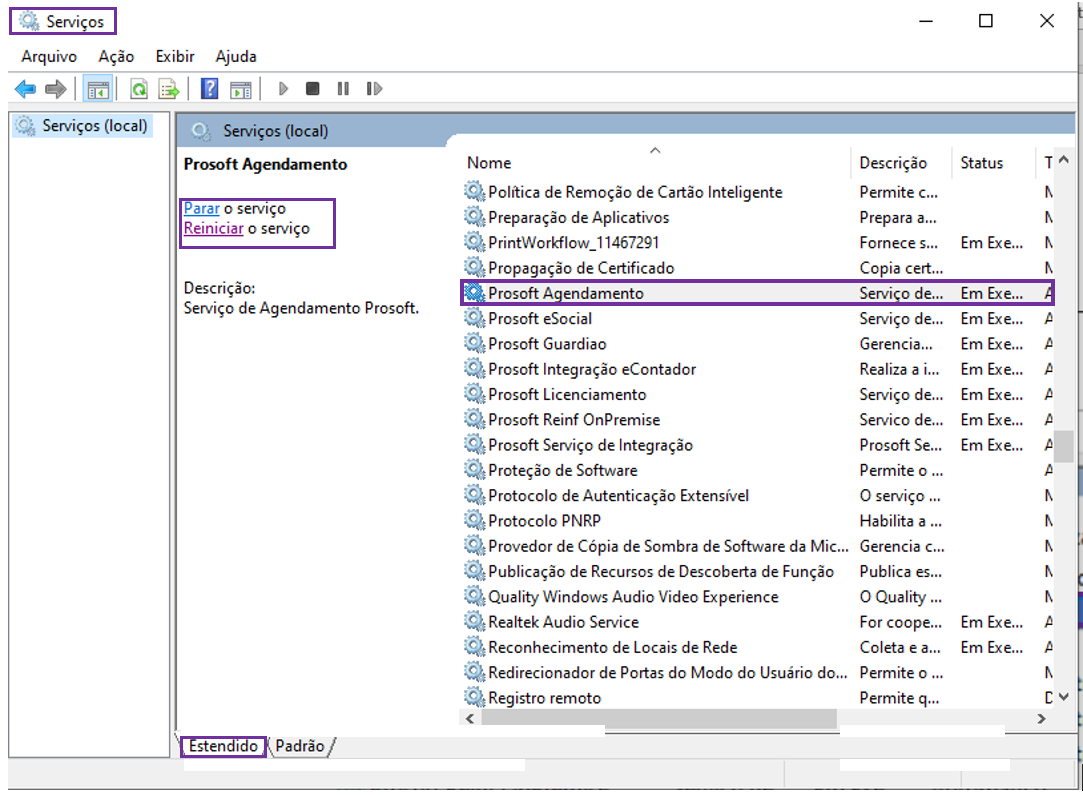Open the Arquivo menu

pyautogui.click(x=49, y=56)
